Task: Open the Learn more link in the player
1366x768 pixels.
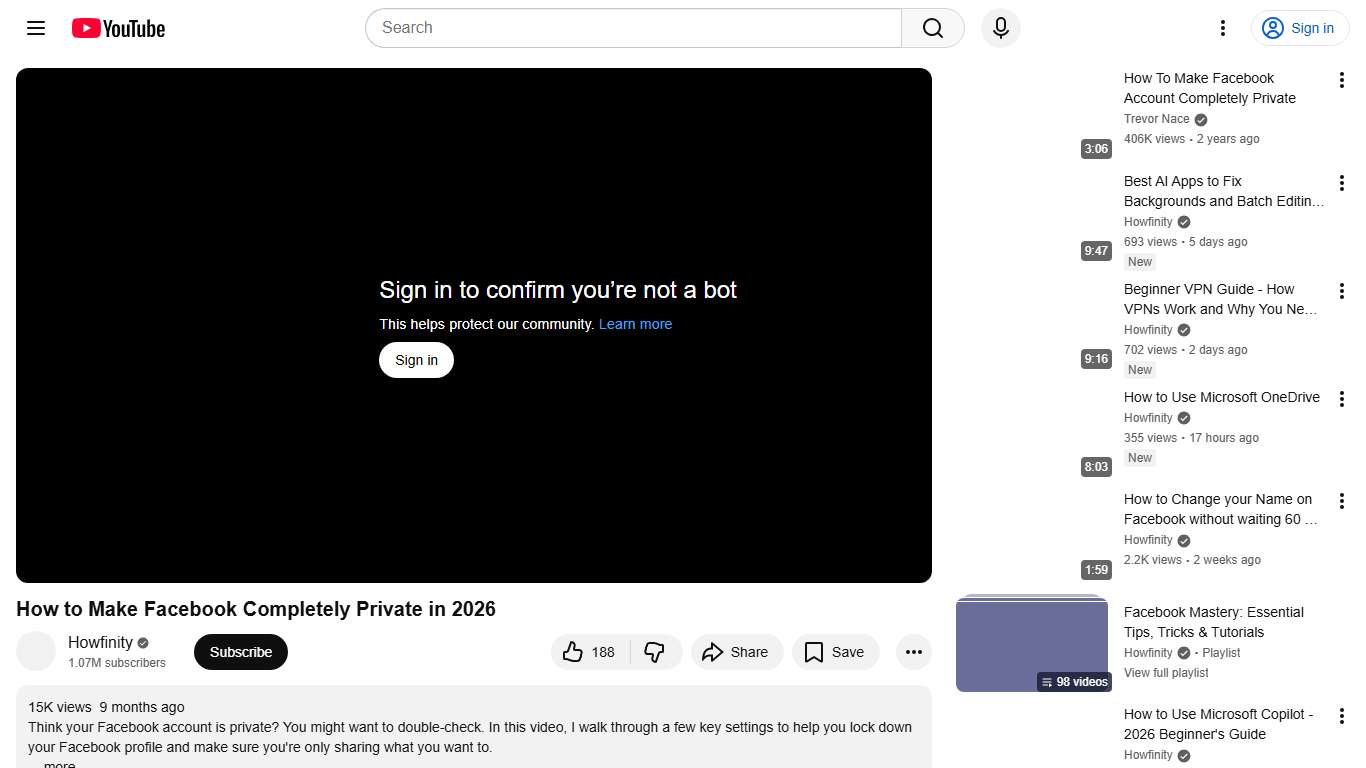Action: pos(635,323)
